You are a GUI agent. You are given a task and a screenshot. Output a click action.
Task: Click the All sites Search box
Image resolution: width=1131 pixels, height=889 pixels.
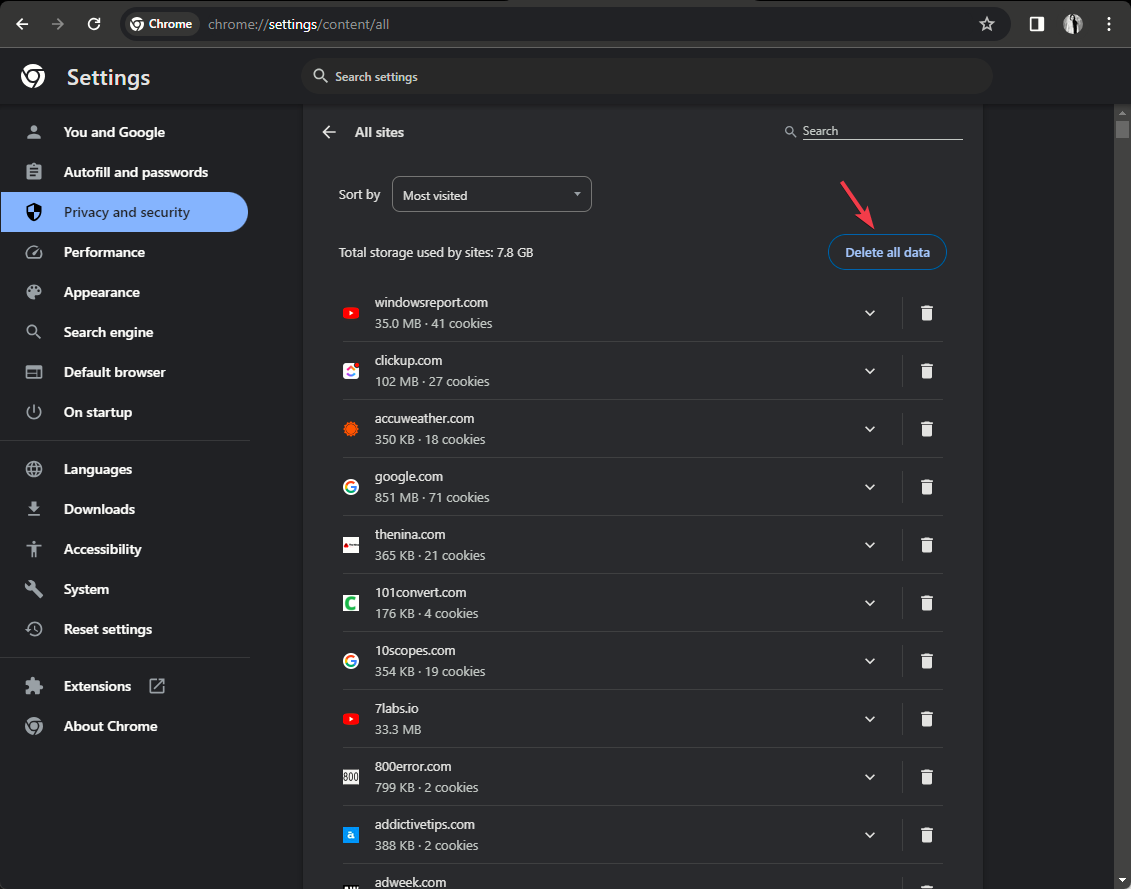click(x=880, y=131)
